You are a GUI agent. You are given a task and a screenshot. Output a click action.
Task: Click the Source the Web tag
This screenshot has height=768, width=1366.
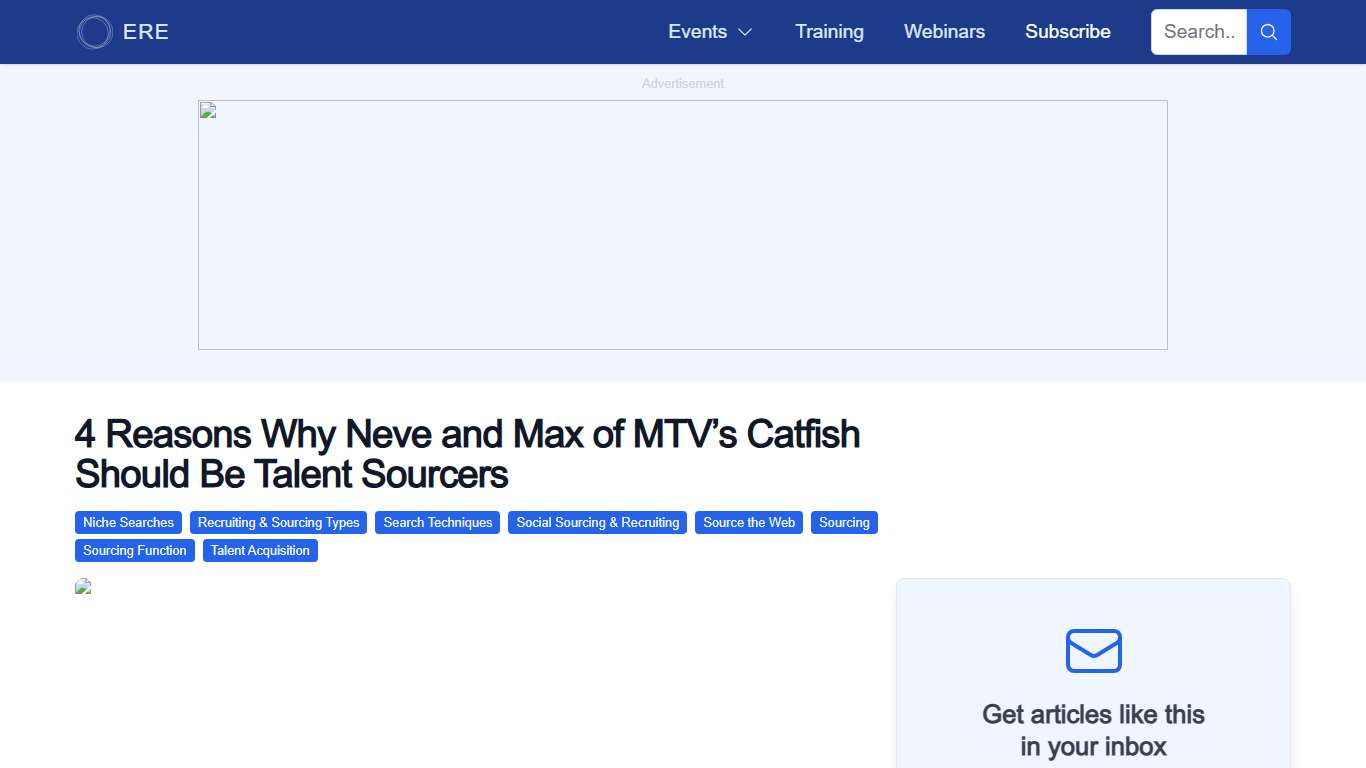point(749,522)
